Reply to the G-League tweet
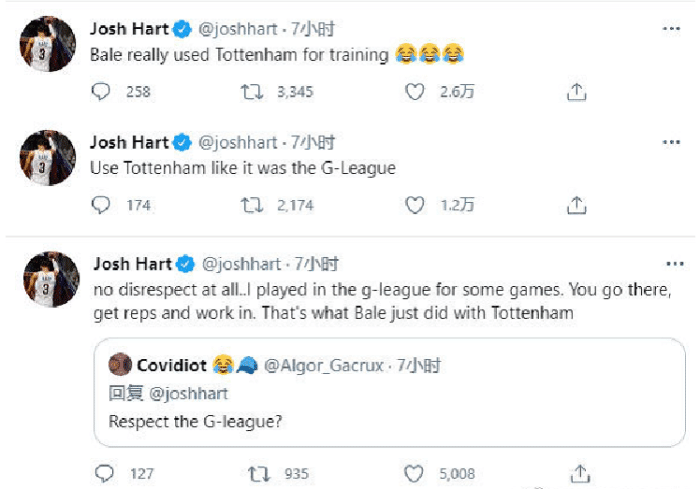The image size is (700, 489). pos(101,205)
